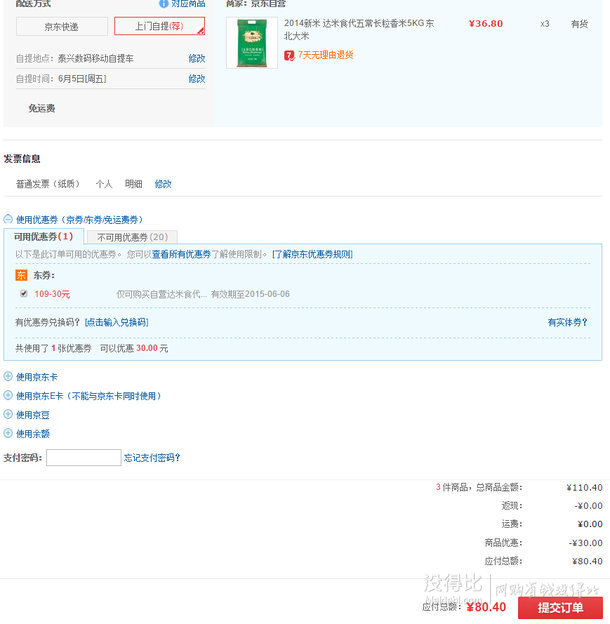The width and height of the screenshot is (610, 624).
Task: Switch to 不可用优惠券(20) tab
Action: click(x=132, y=238)
